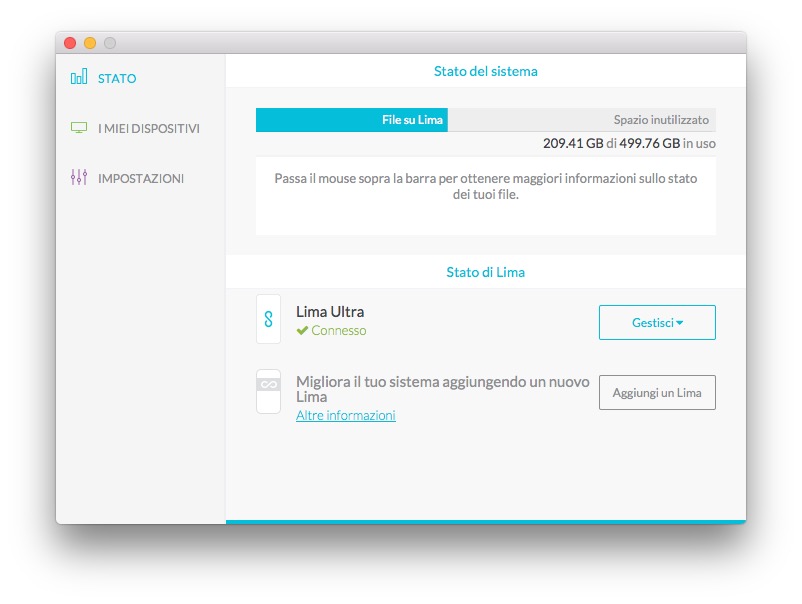
Task: Click the Spazio inutilizzato bar segment
Action: [x=582, y=120]
